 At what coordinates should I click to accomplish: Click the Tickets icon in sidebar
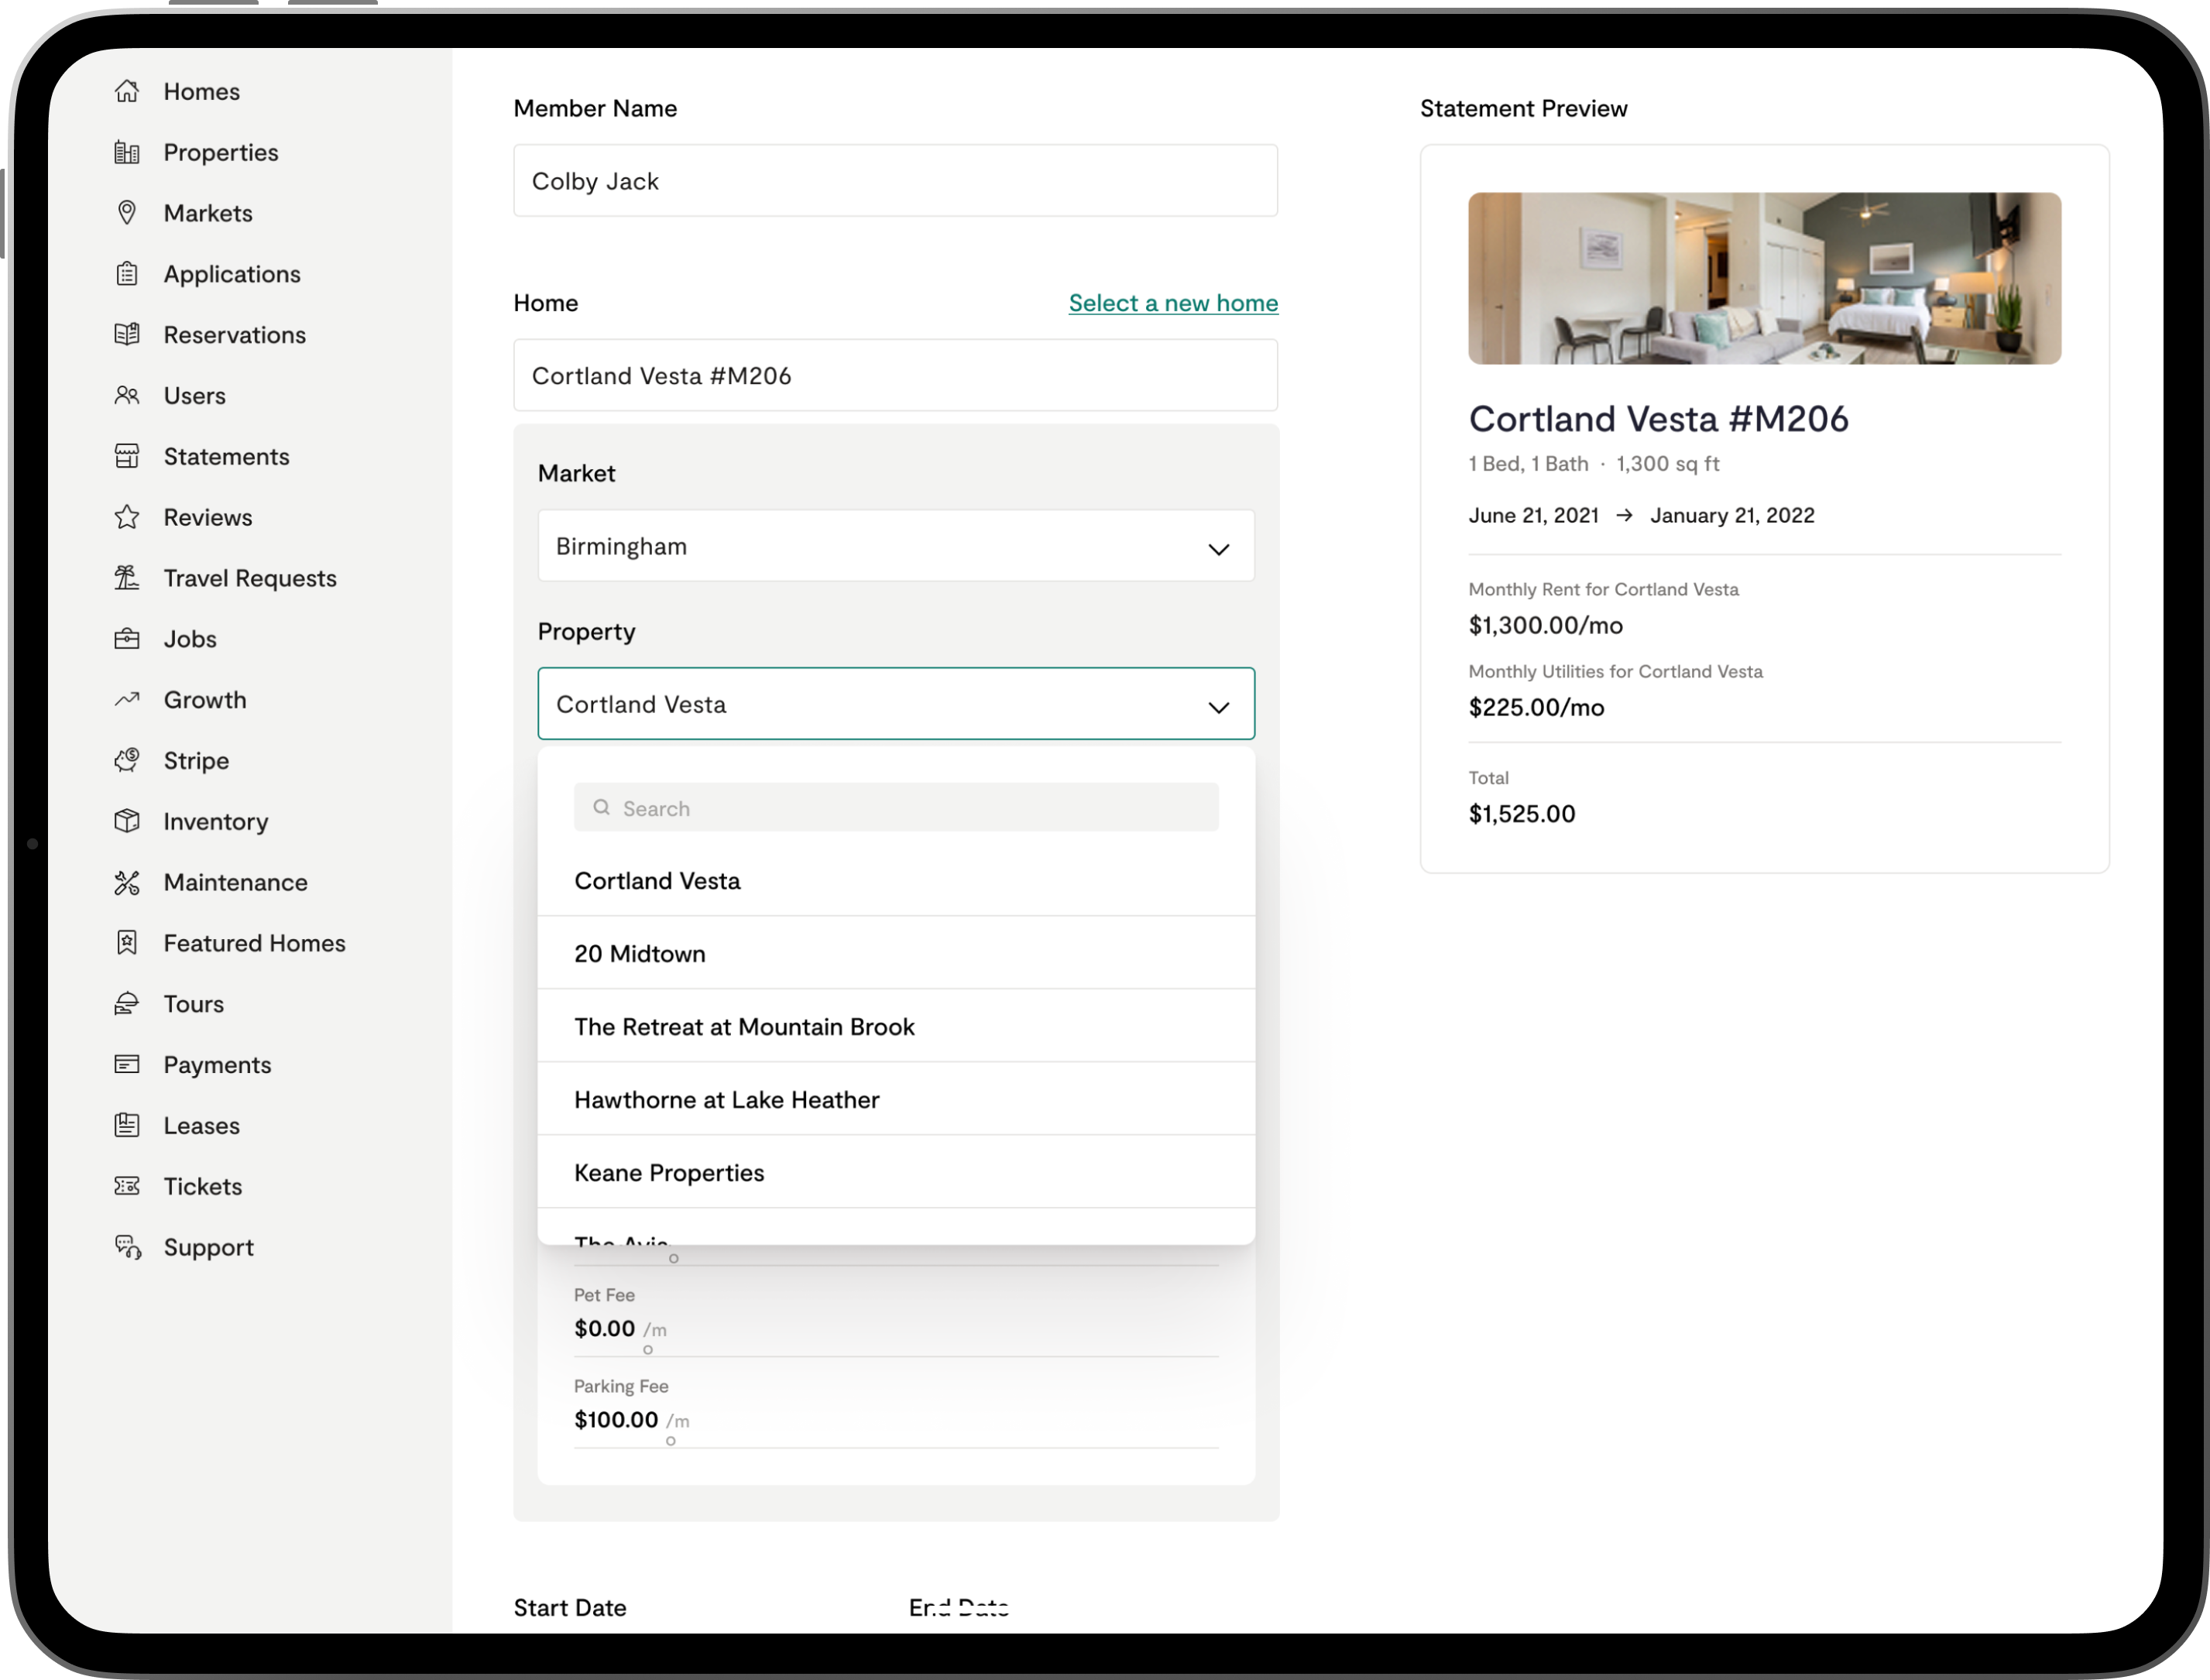coord(127,1186)
